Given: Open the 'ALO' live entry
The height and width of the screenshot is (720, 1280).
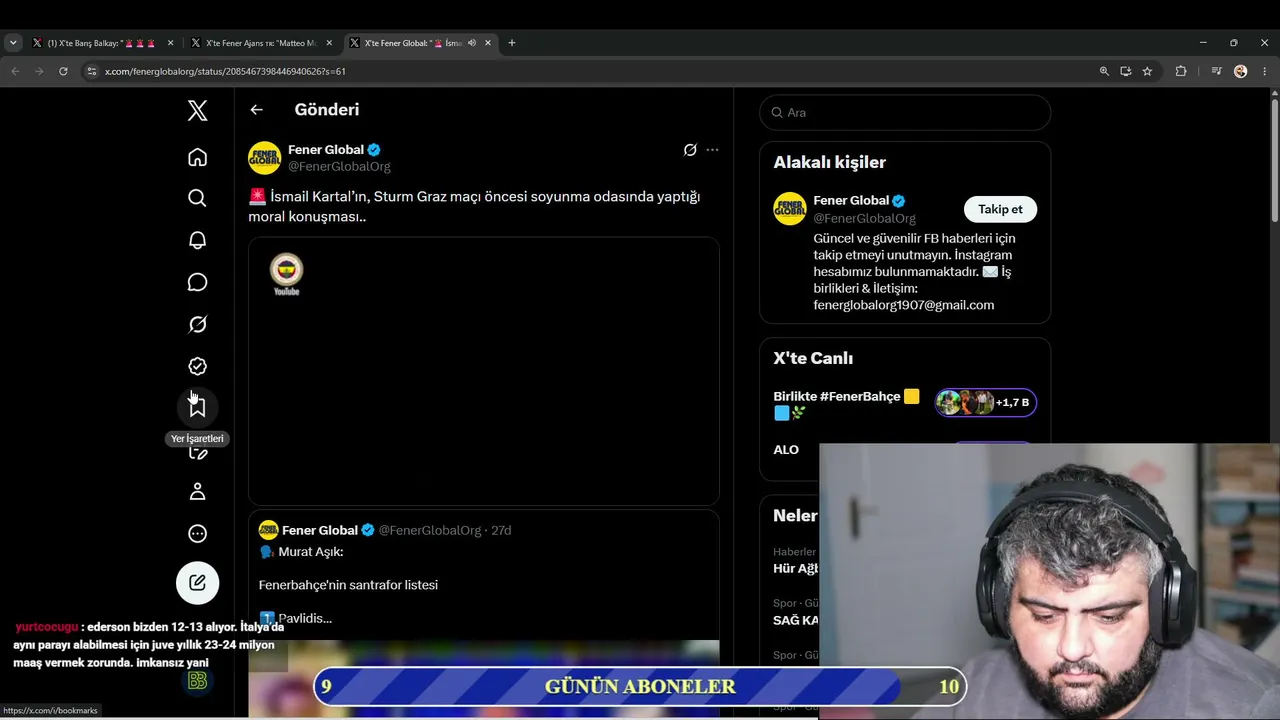Looking at the screenshot, I should 786,450.
